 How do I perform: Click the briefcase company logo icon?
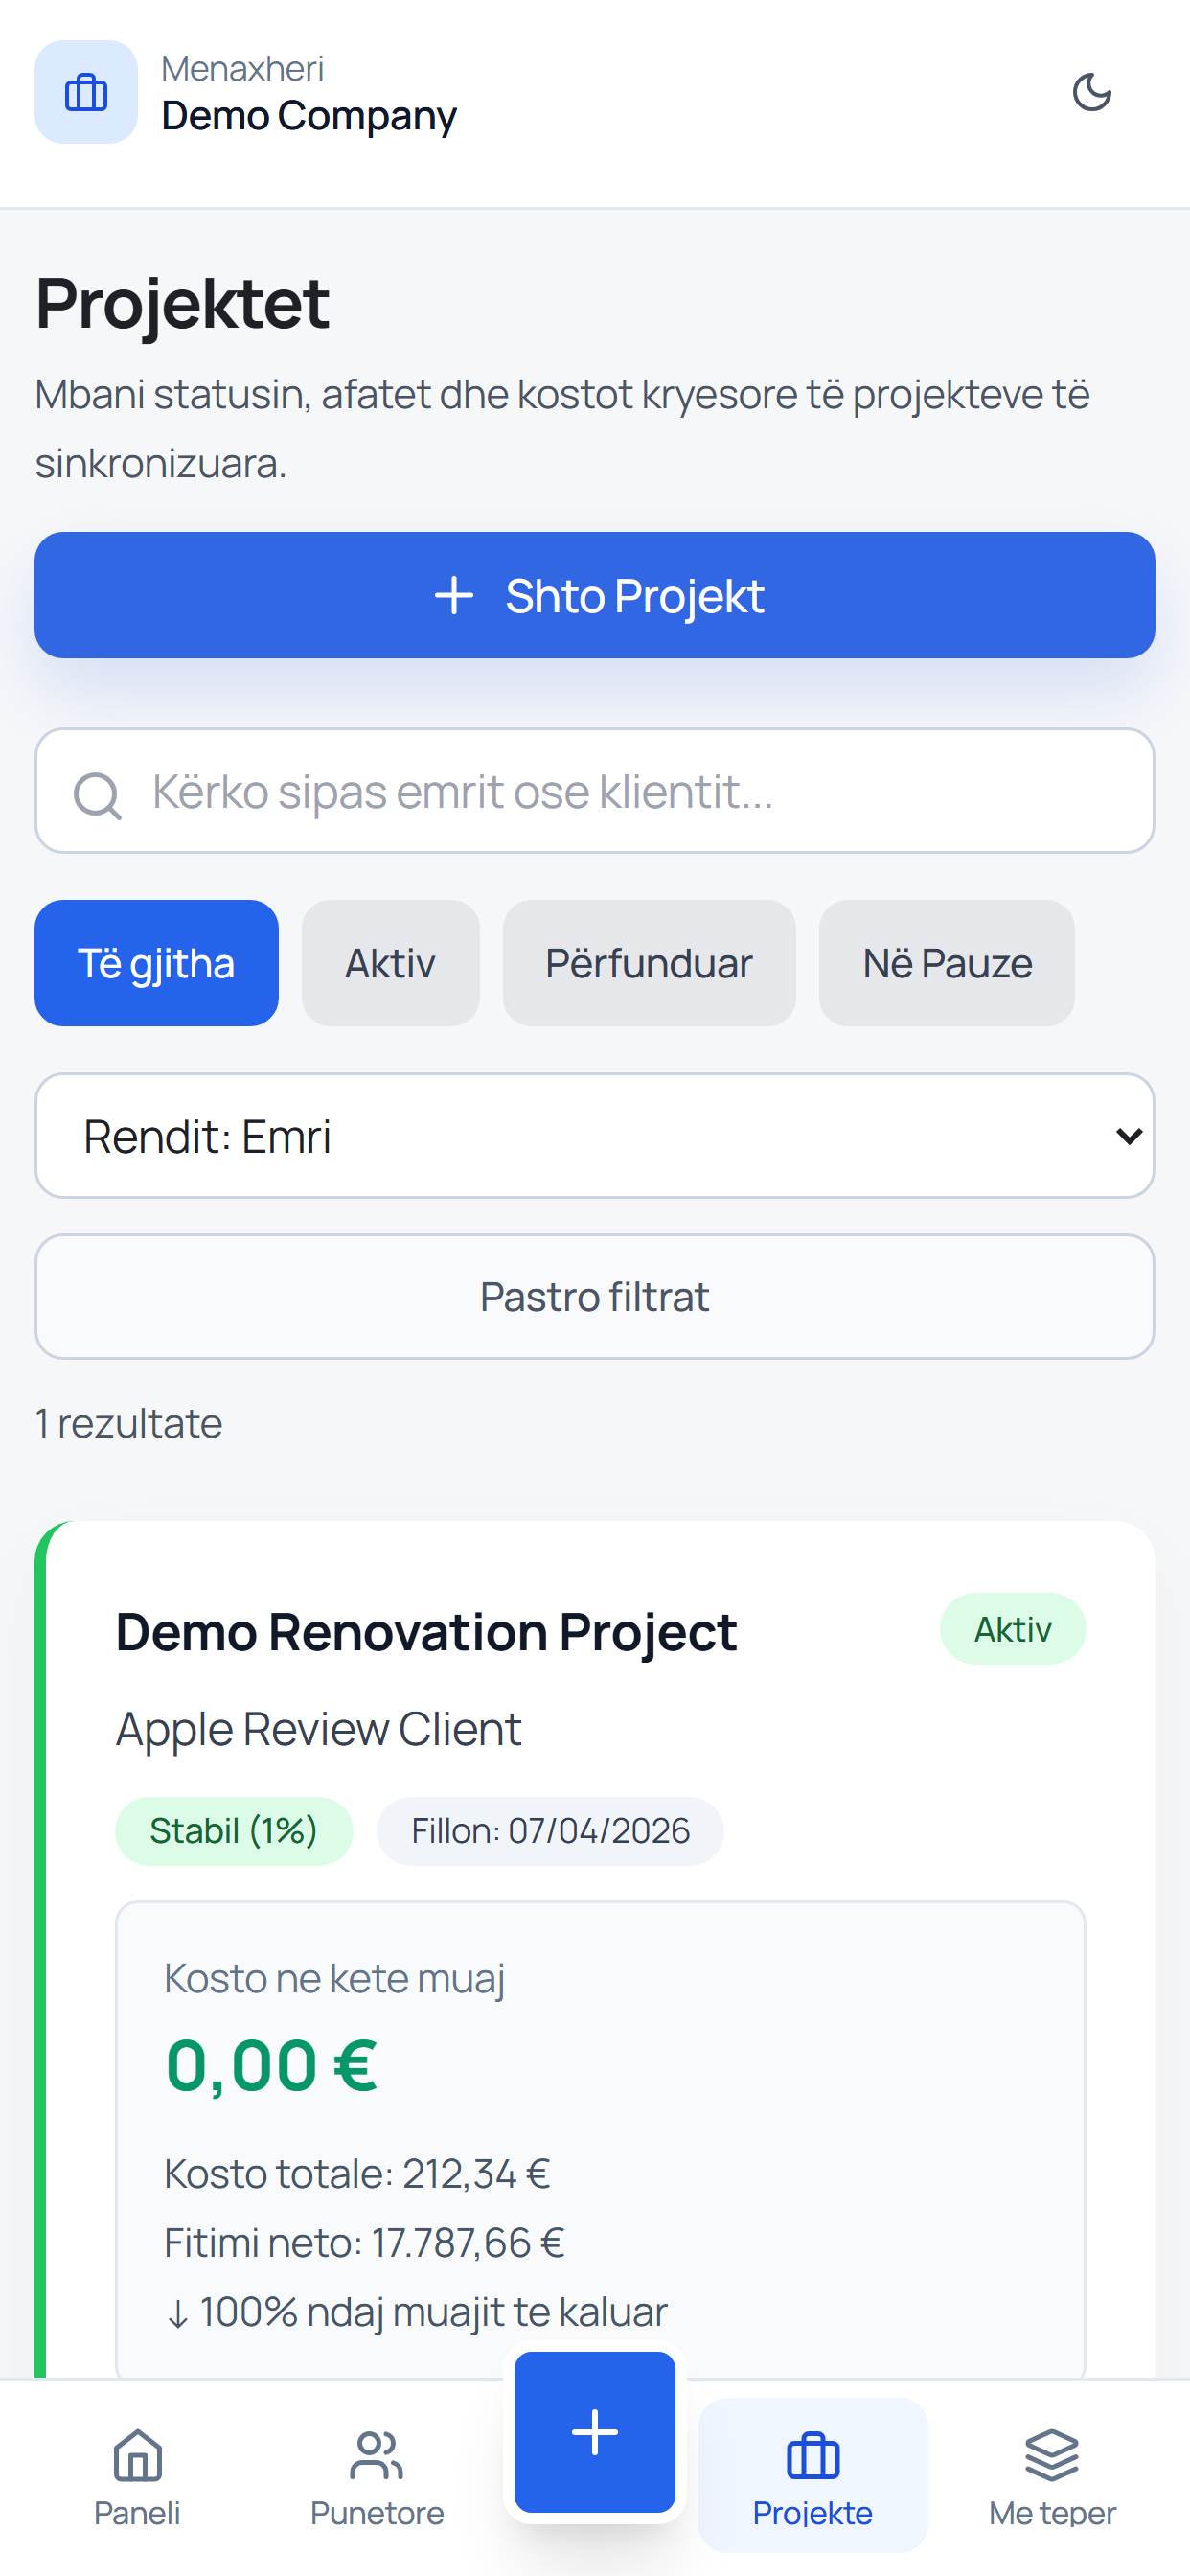click(86, 92)
